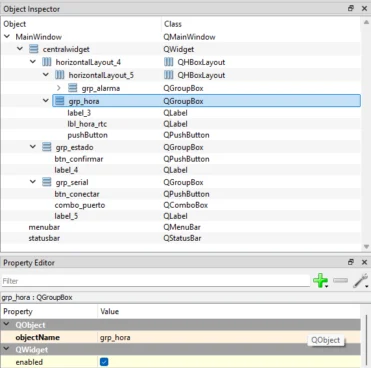Collapse the horizontalLayout_5 node

click(46, 75)
